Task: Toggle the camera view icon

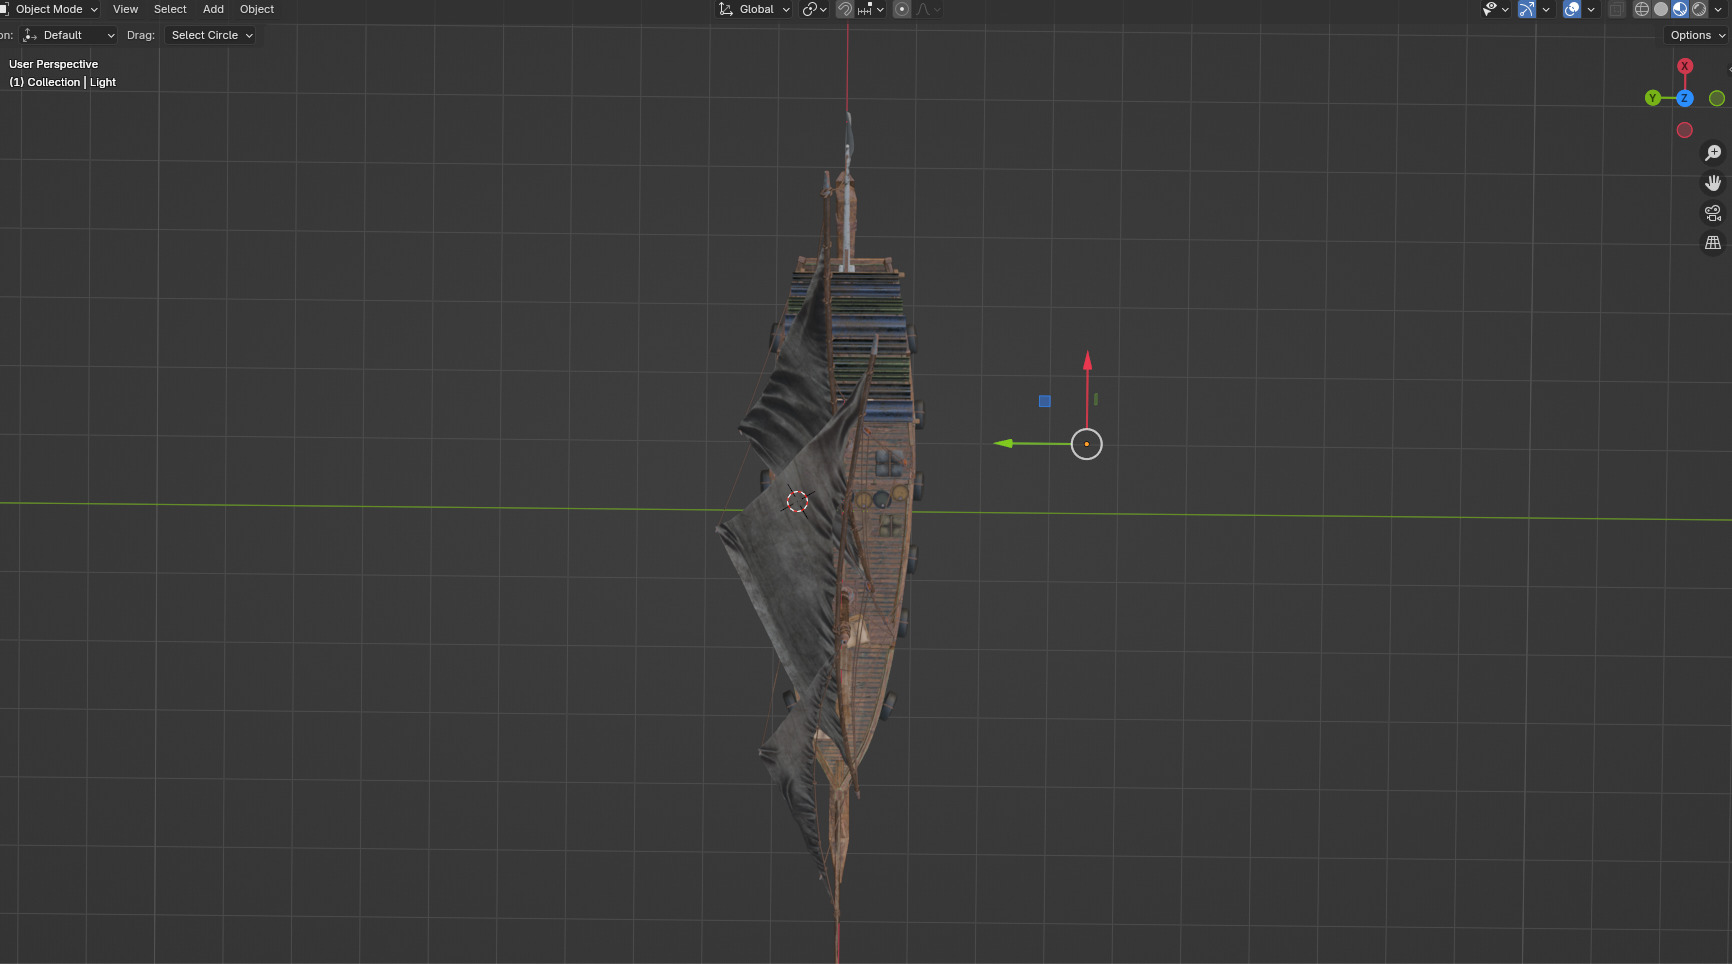Action: pyautogui.click(x=1713, y=213)
